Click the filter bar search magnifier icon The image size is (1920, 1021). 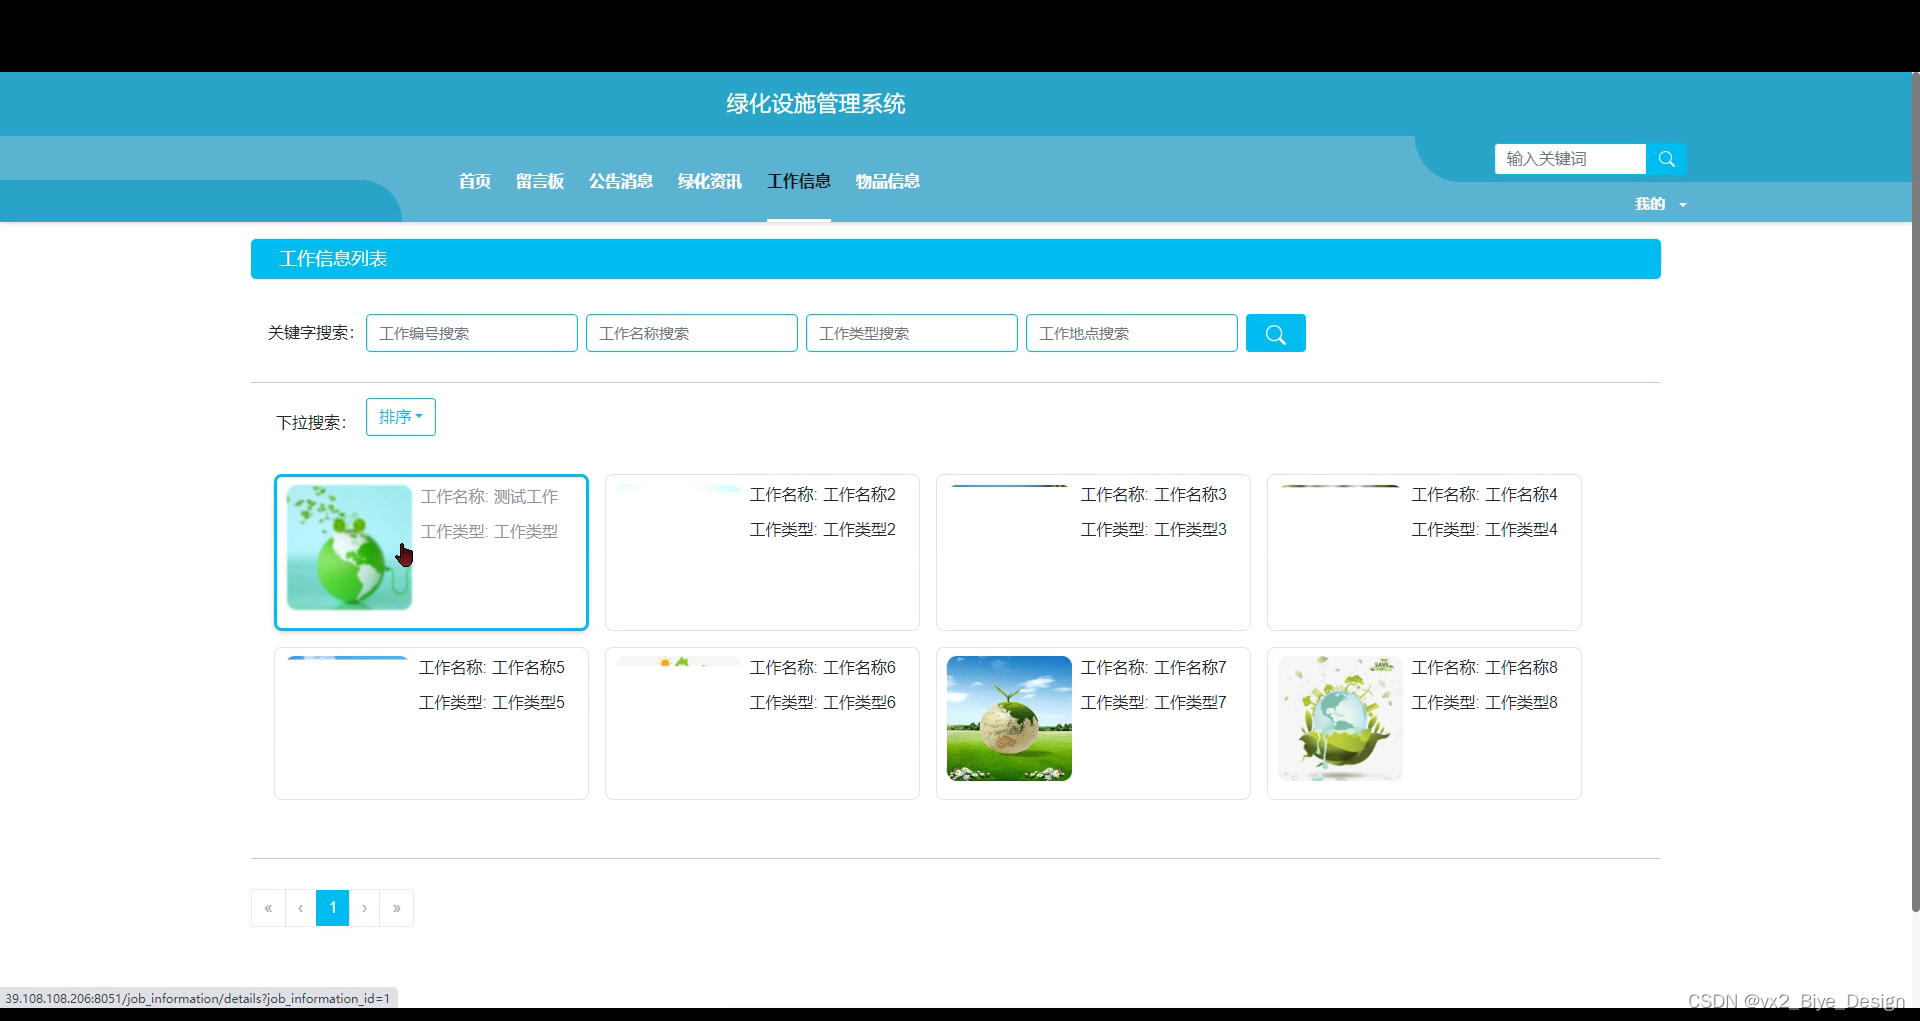click(1275, 333)
